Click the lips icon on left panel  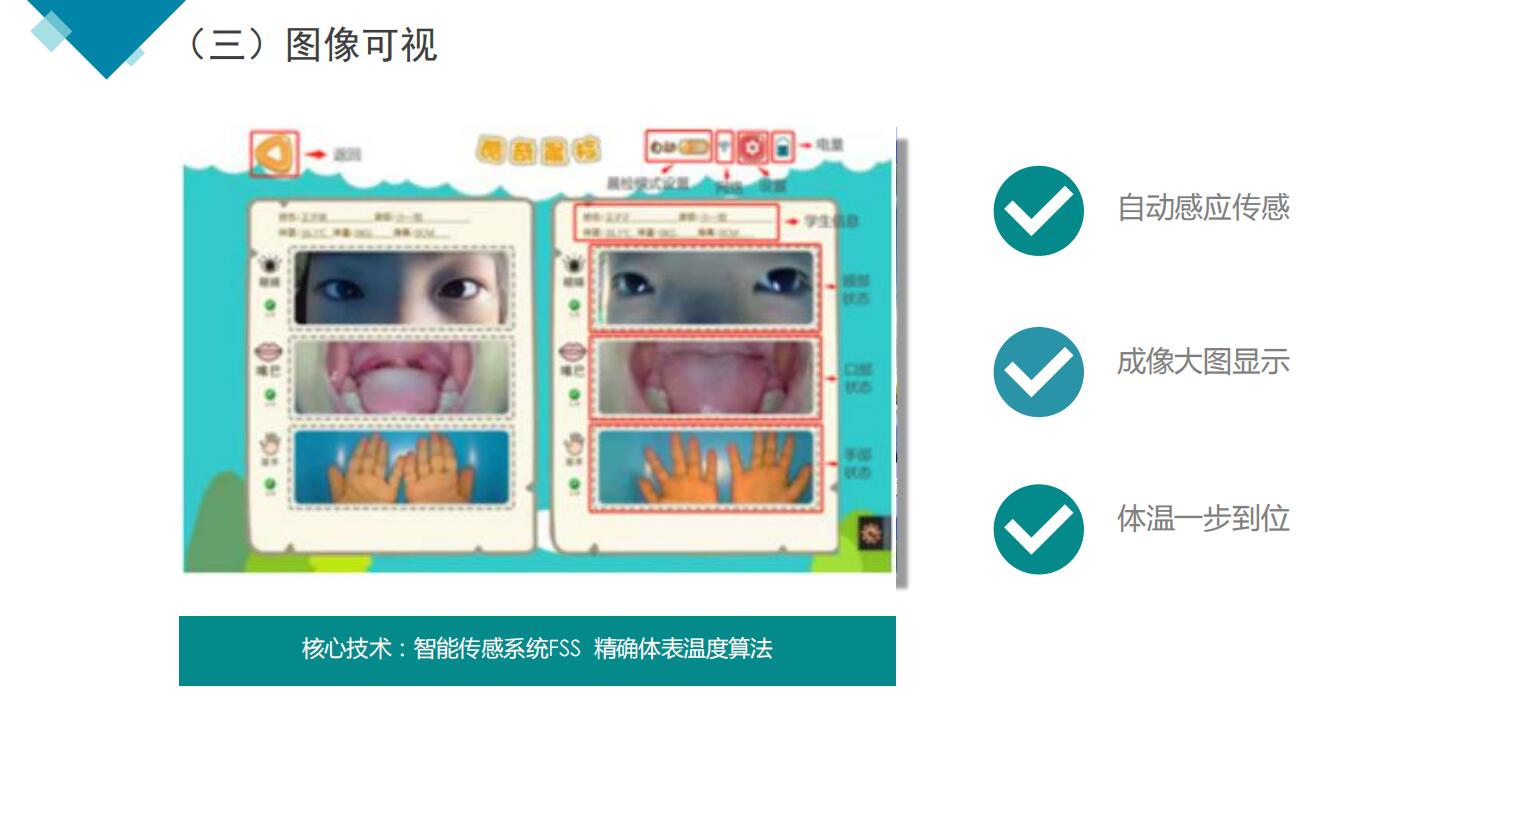click(x=270, y=352)
